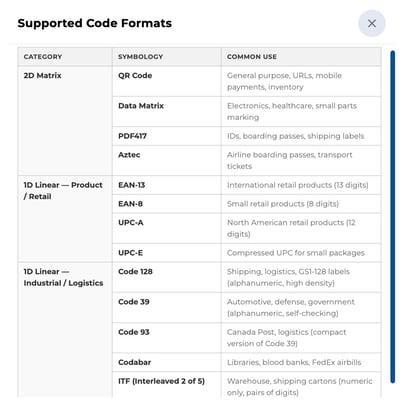This screenshot has width=405, height=407.
Task: Select the QR Code symbology cell
Action: coord(167,81)
